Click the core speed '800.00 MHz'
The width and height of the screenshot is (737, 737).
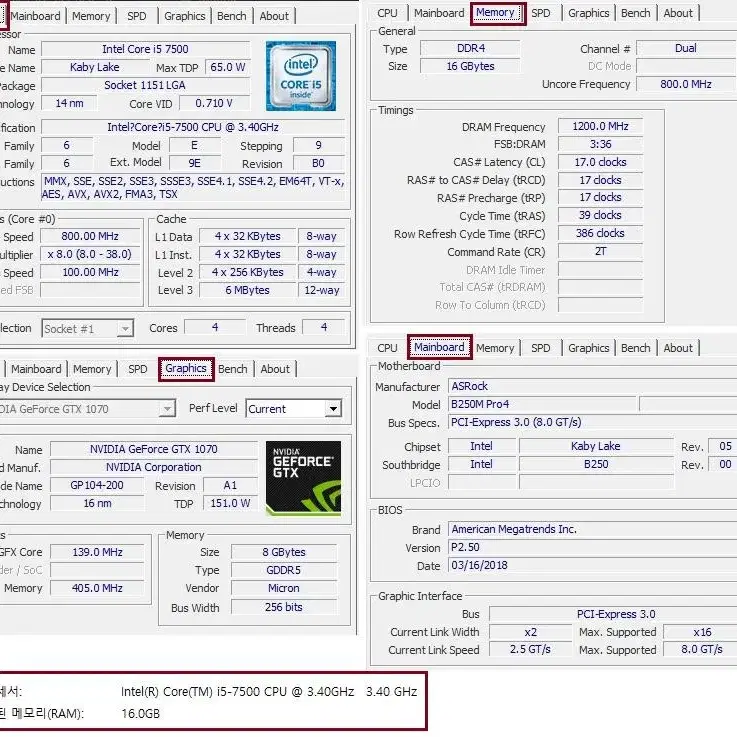90,236
